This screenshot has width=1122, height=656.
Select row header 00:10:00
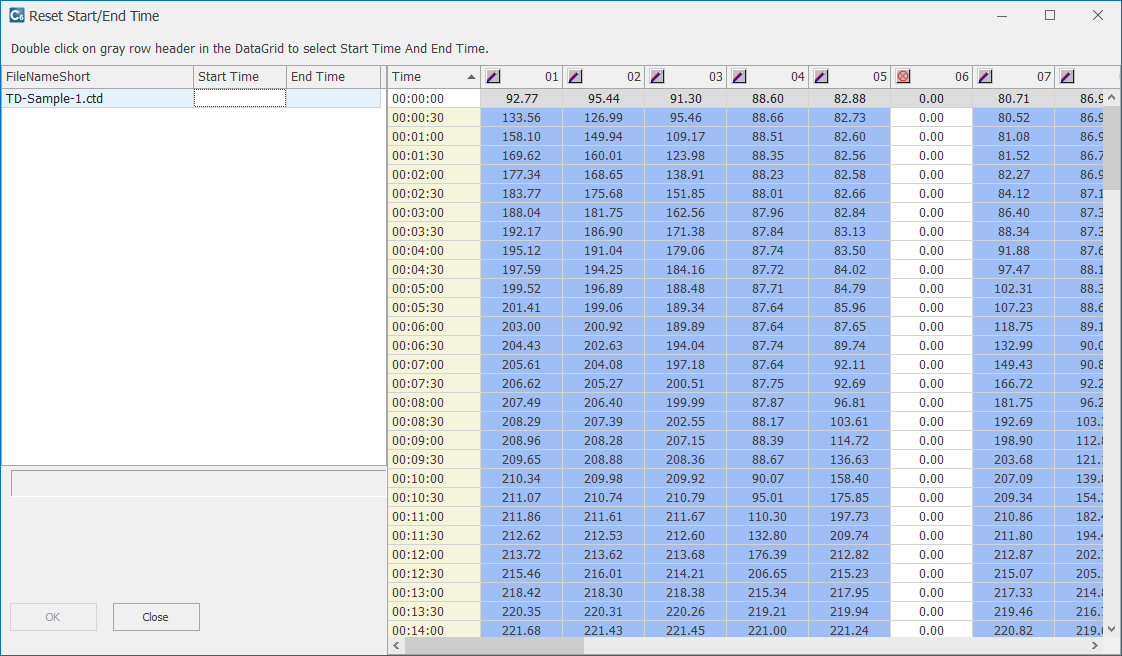[x=434, y=479]
